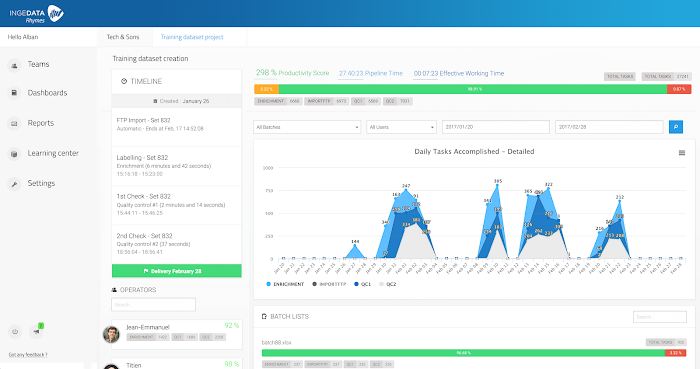Open the All Batches dropdown
Screen dimensions: 700x369
(x=307, y=127)
